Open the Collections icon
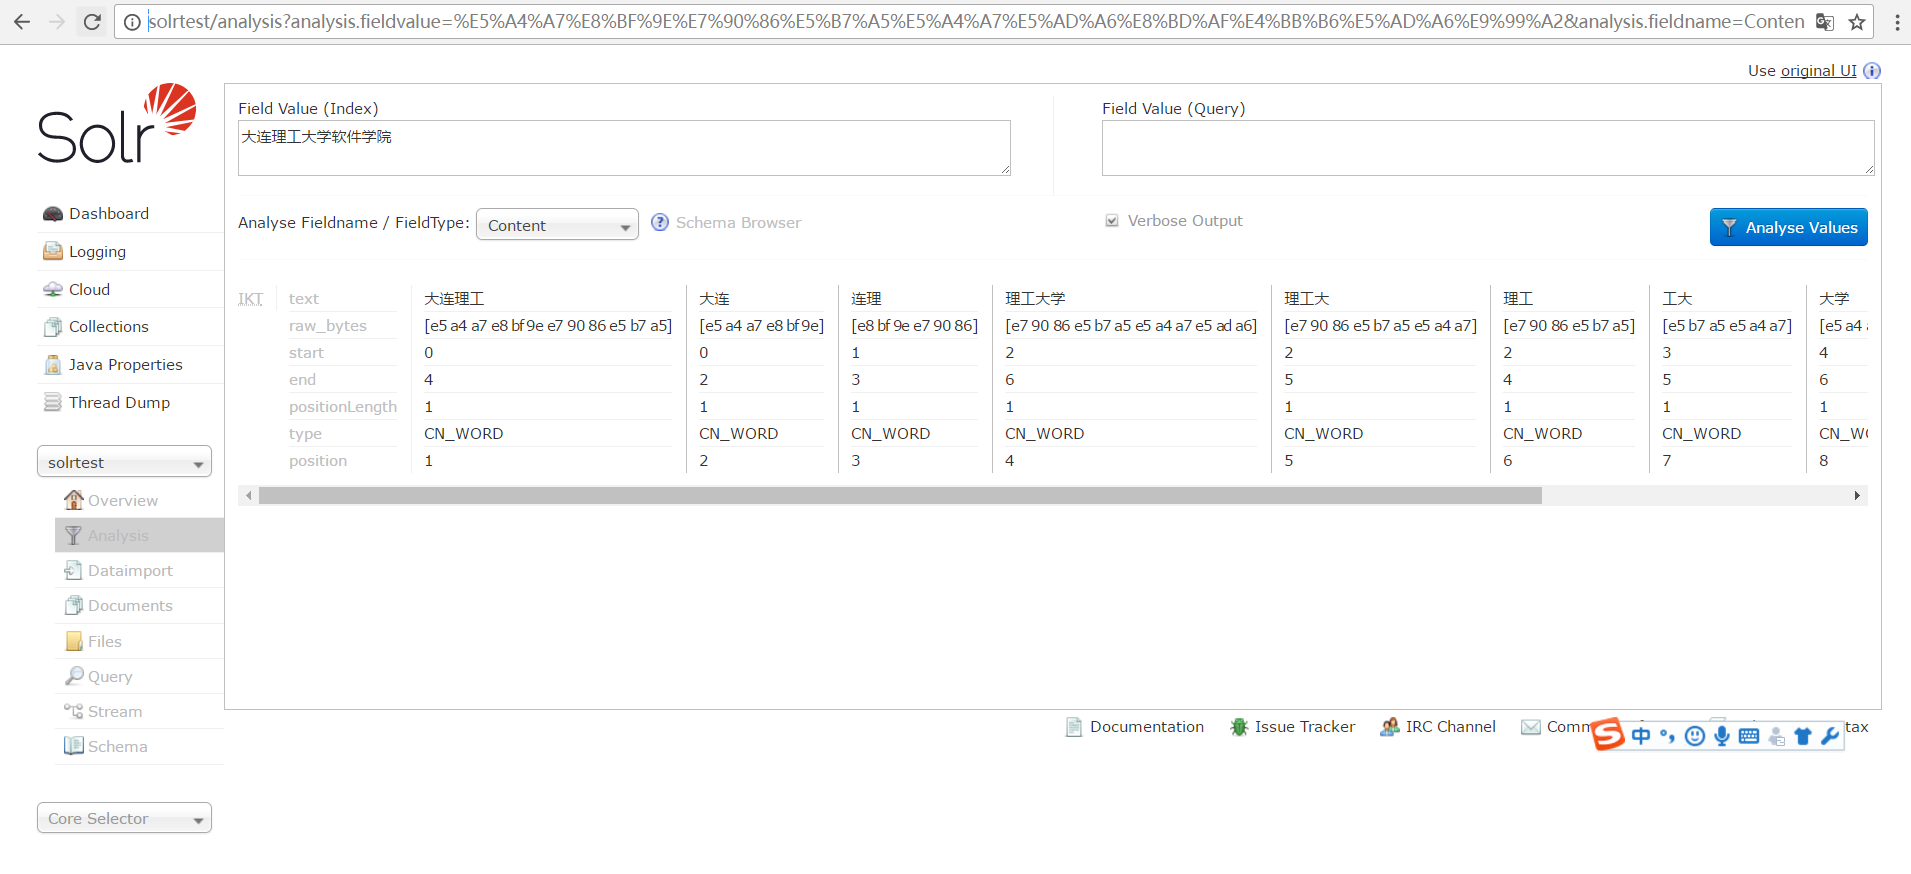Viewport: 1911px width, 874px height. click(x=53, y=327)
